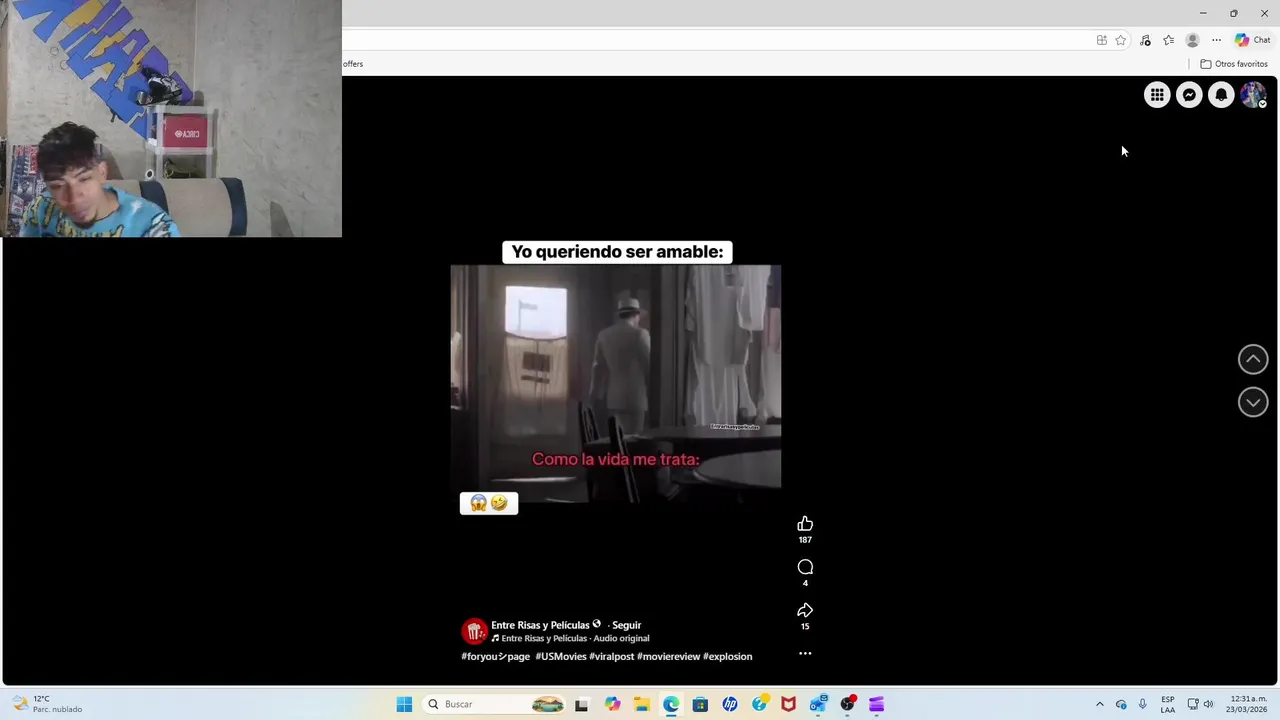Viewport: 1280px width, 720px height.
Task: Open Edge media control music icon
Action: [1145, 40]
